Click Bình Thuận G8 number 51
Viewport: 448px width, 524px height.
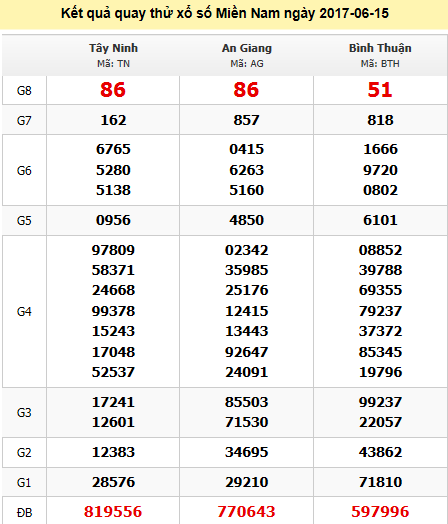coord(380,90)
